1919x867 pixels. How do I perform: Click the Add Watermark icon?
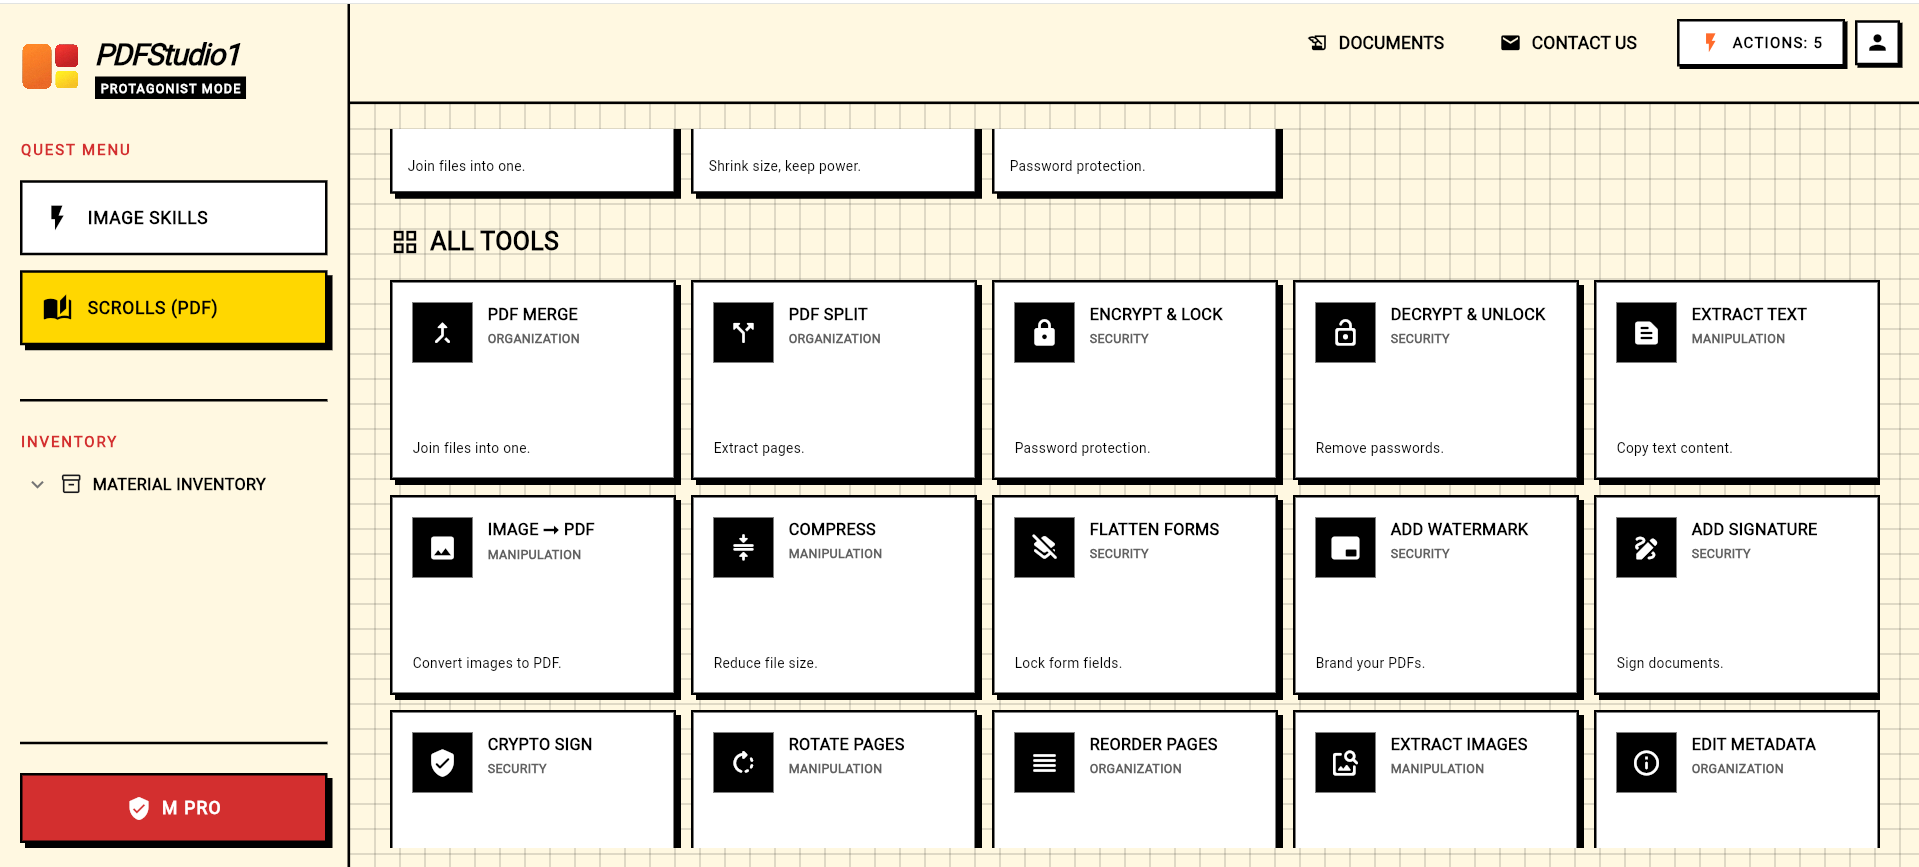[1345, 547]
